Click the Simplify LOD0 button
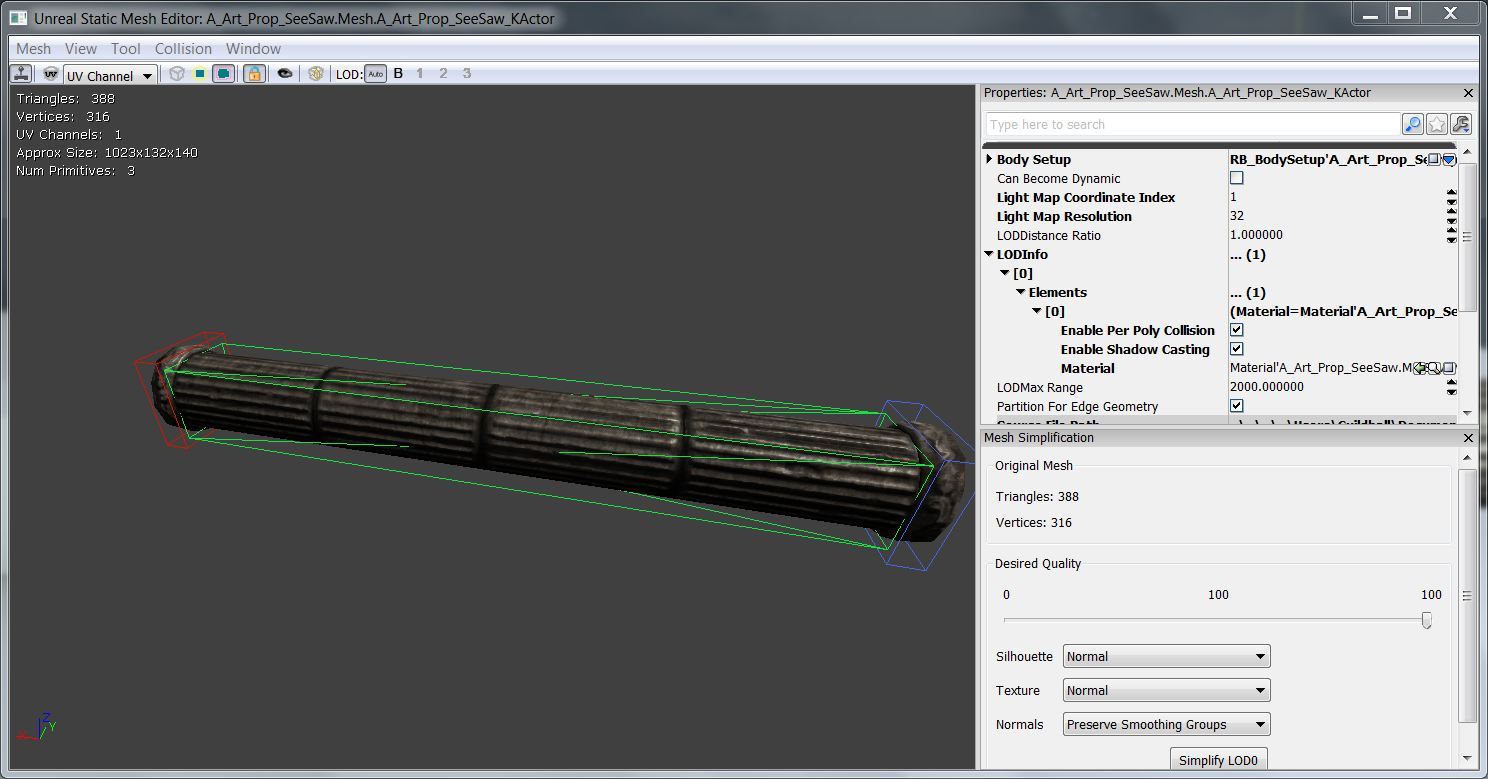The width and height of the screenshot is (1488, 779). [1217, 760]
